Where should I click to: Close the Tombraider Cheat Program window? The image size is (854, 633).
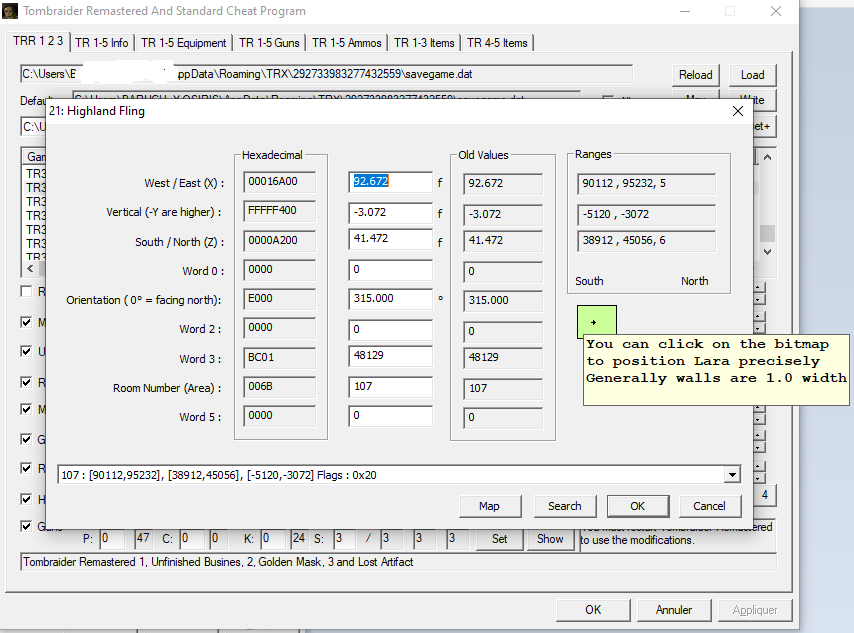point(776,11)
